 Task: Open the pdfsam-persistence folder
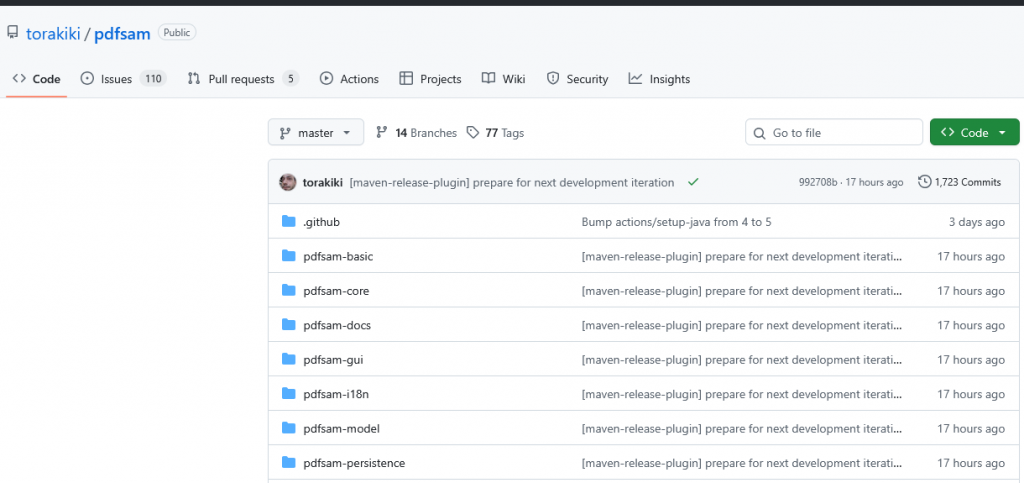point(354,463)
